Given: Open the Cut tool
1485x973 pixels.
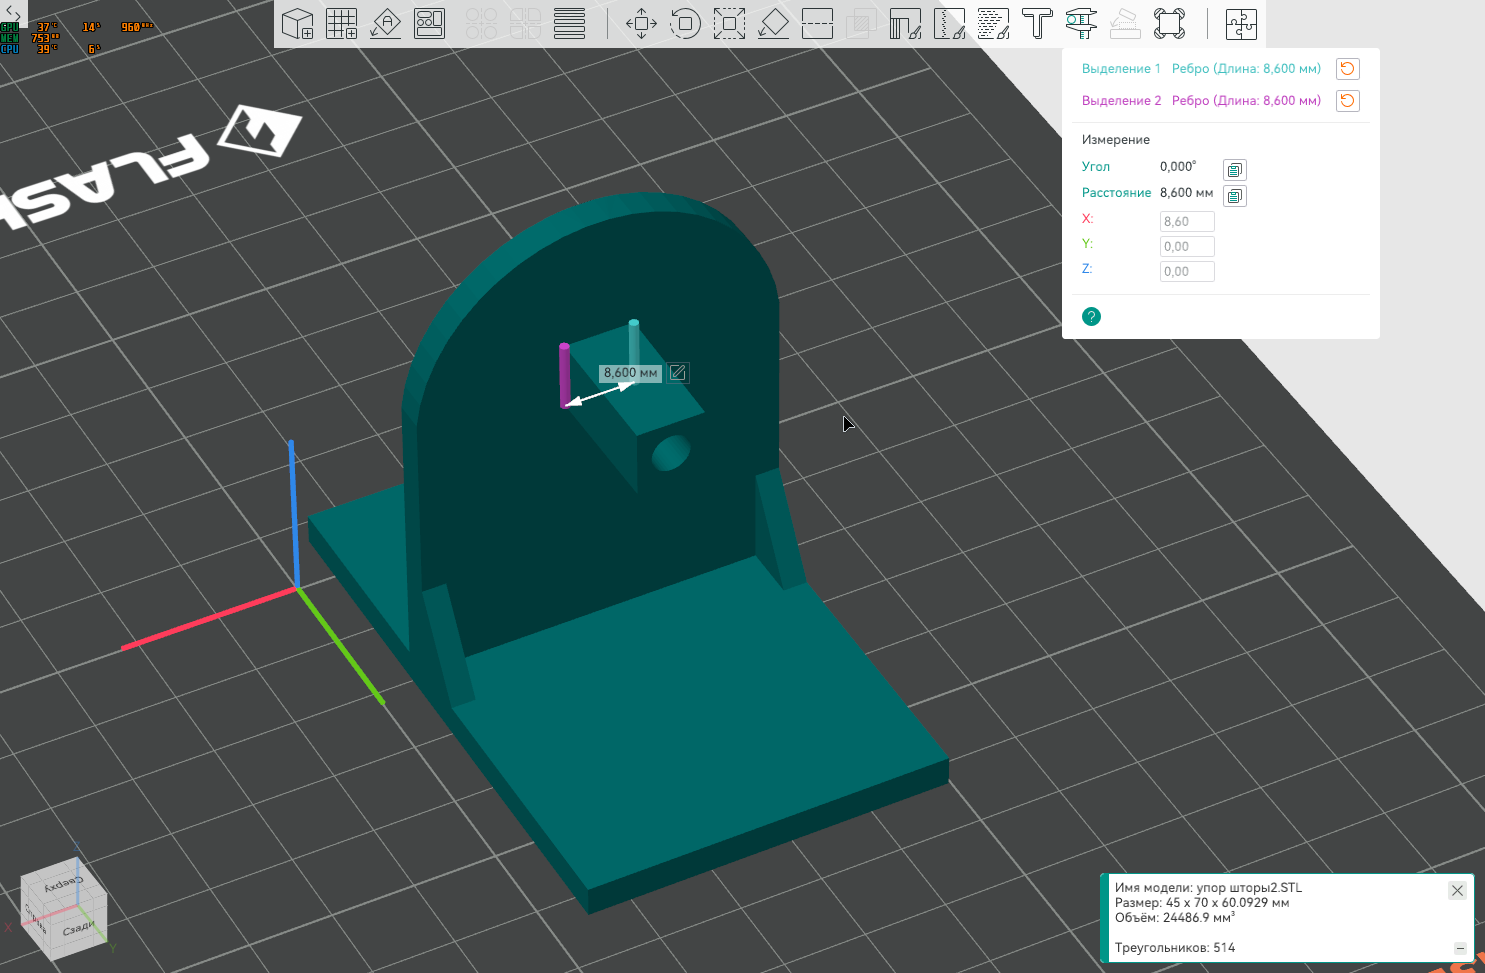Looking at the screenshot, I should click(817, 24).
